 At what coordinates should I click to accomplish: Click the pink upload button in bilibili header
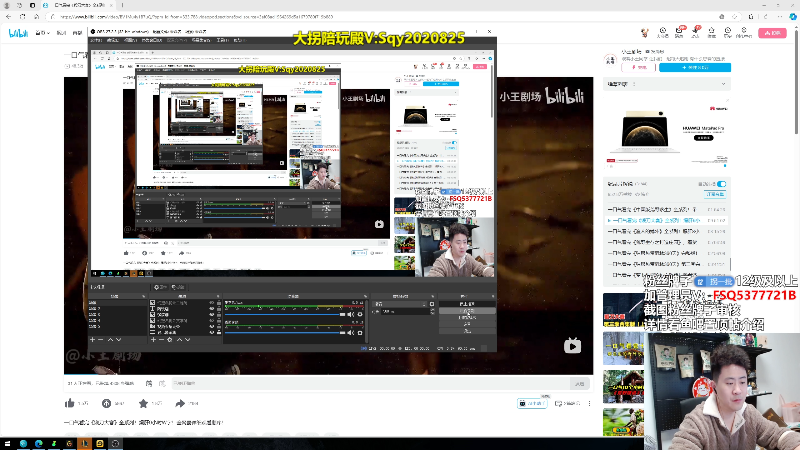[772, 33]
